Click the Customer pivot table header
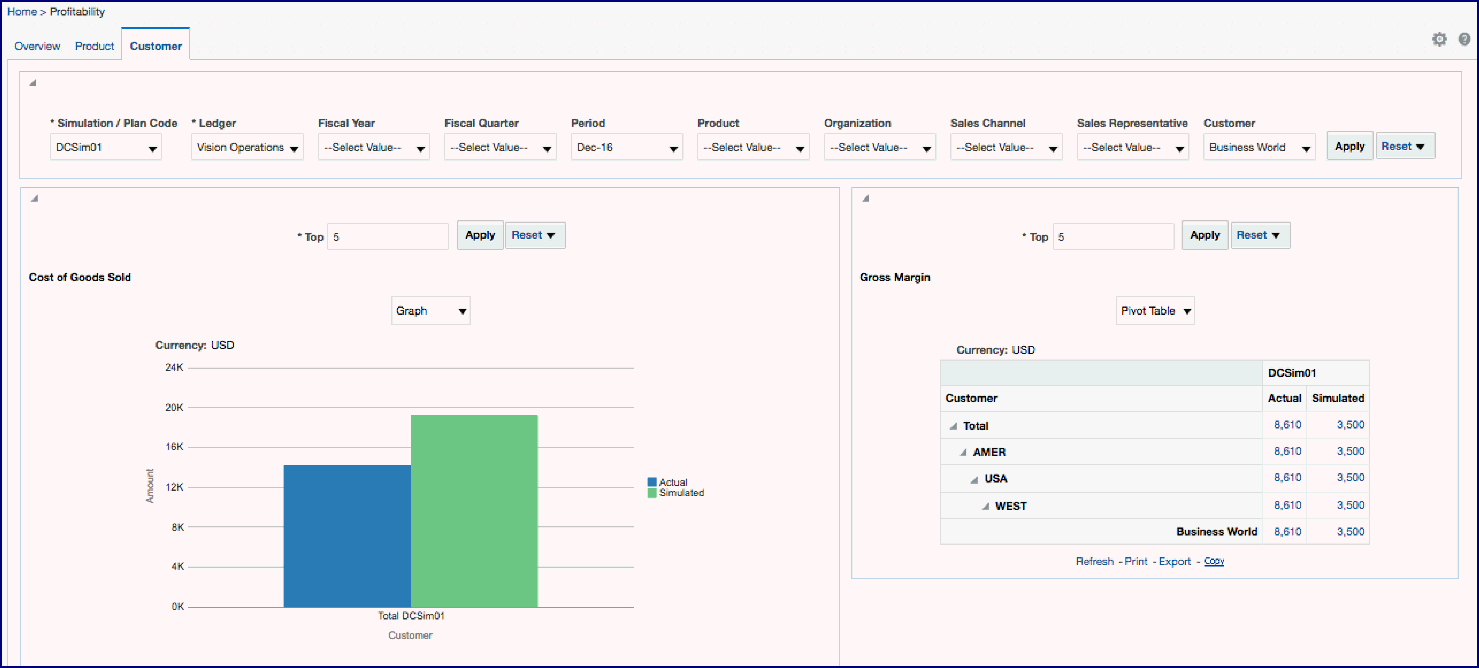Screen dimensions: 1479x668 (971, 398)
